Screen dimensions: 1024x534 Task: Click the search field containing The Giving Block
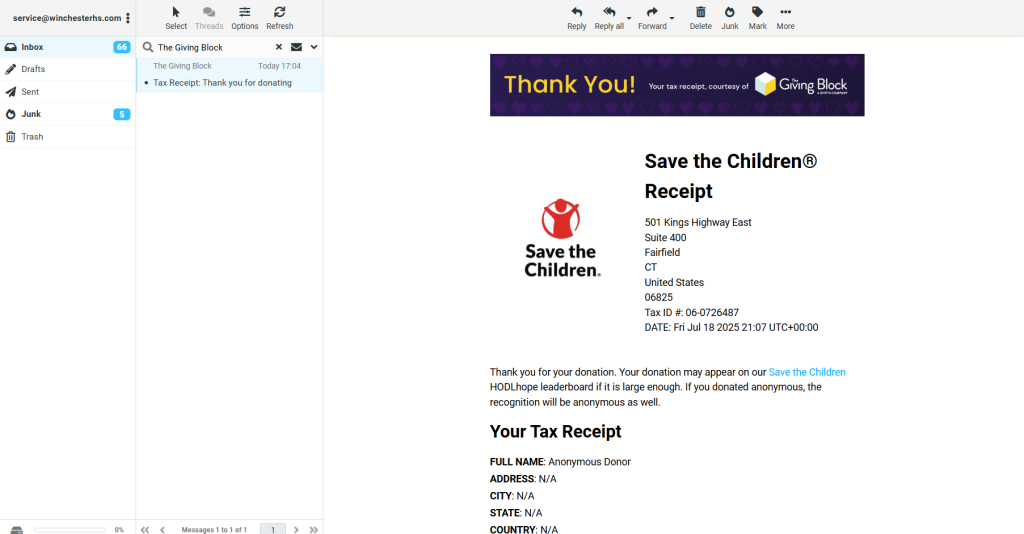click(213, 47)
